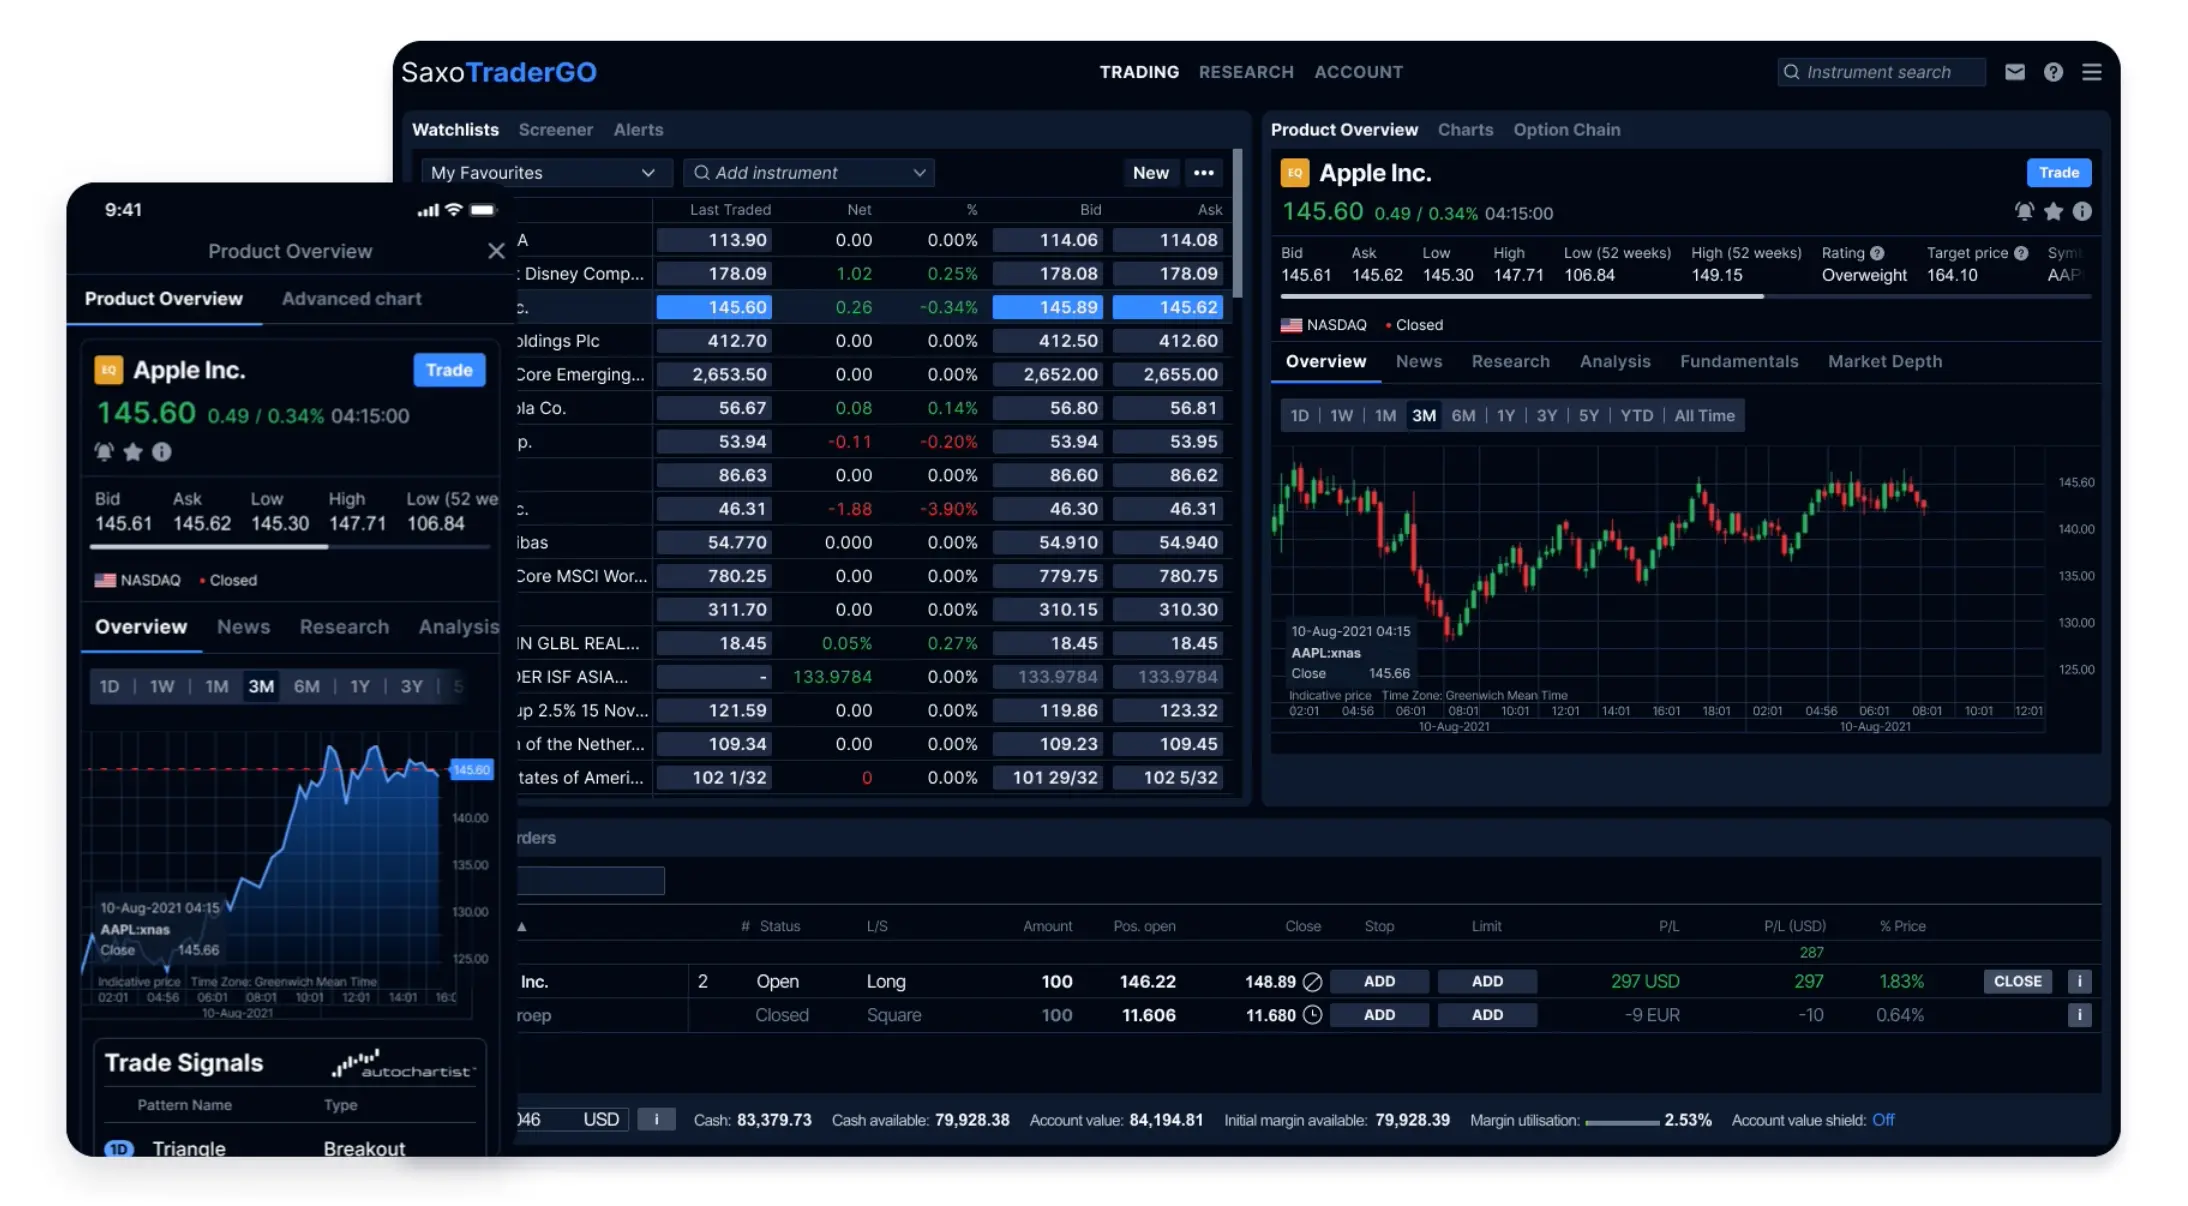Click the stop icon beside 148.89 close price

(x=1312, y=981)
